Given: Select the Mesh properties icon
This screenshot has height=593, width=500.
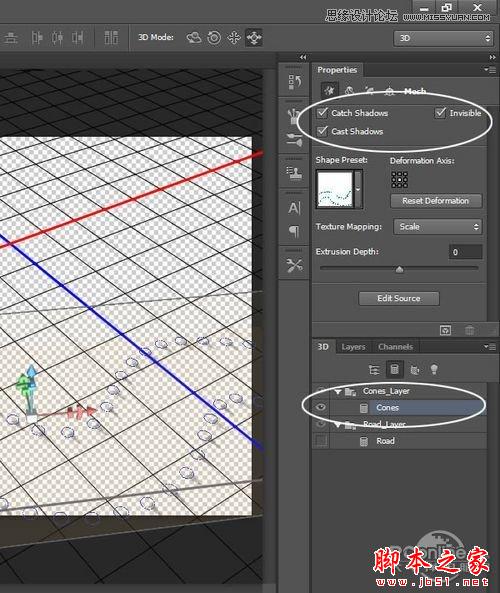Looking at the screenshot, I should pyautogui.click(x=329, y=91).
